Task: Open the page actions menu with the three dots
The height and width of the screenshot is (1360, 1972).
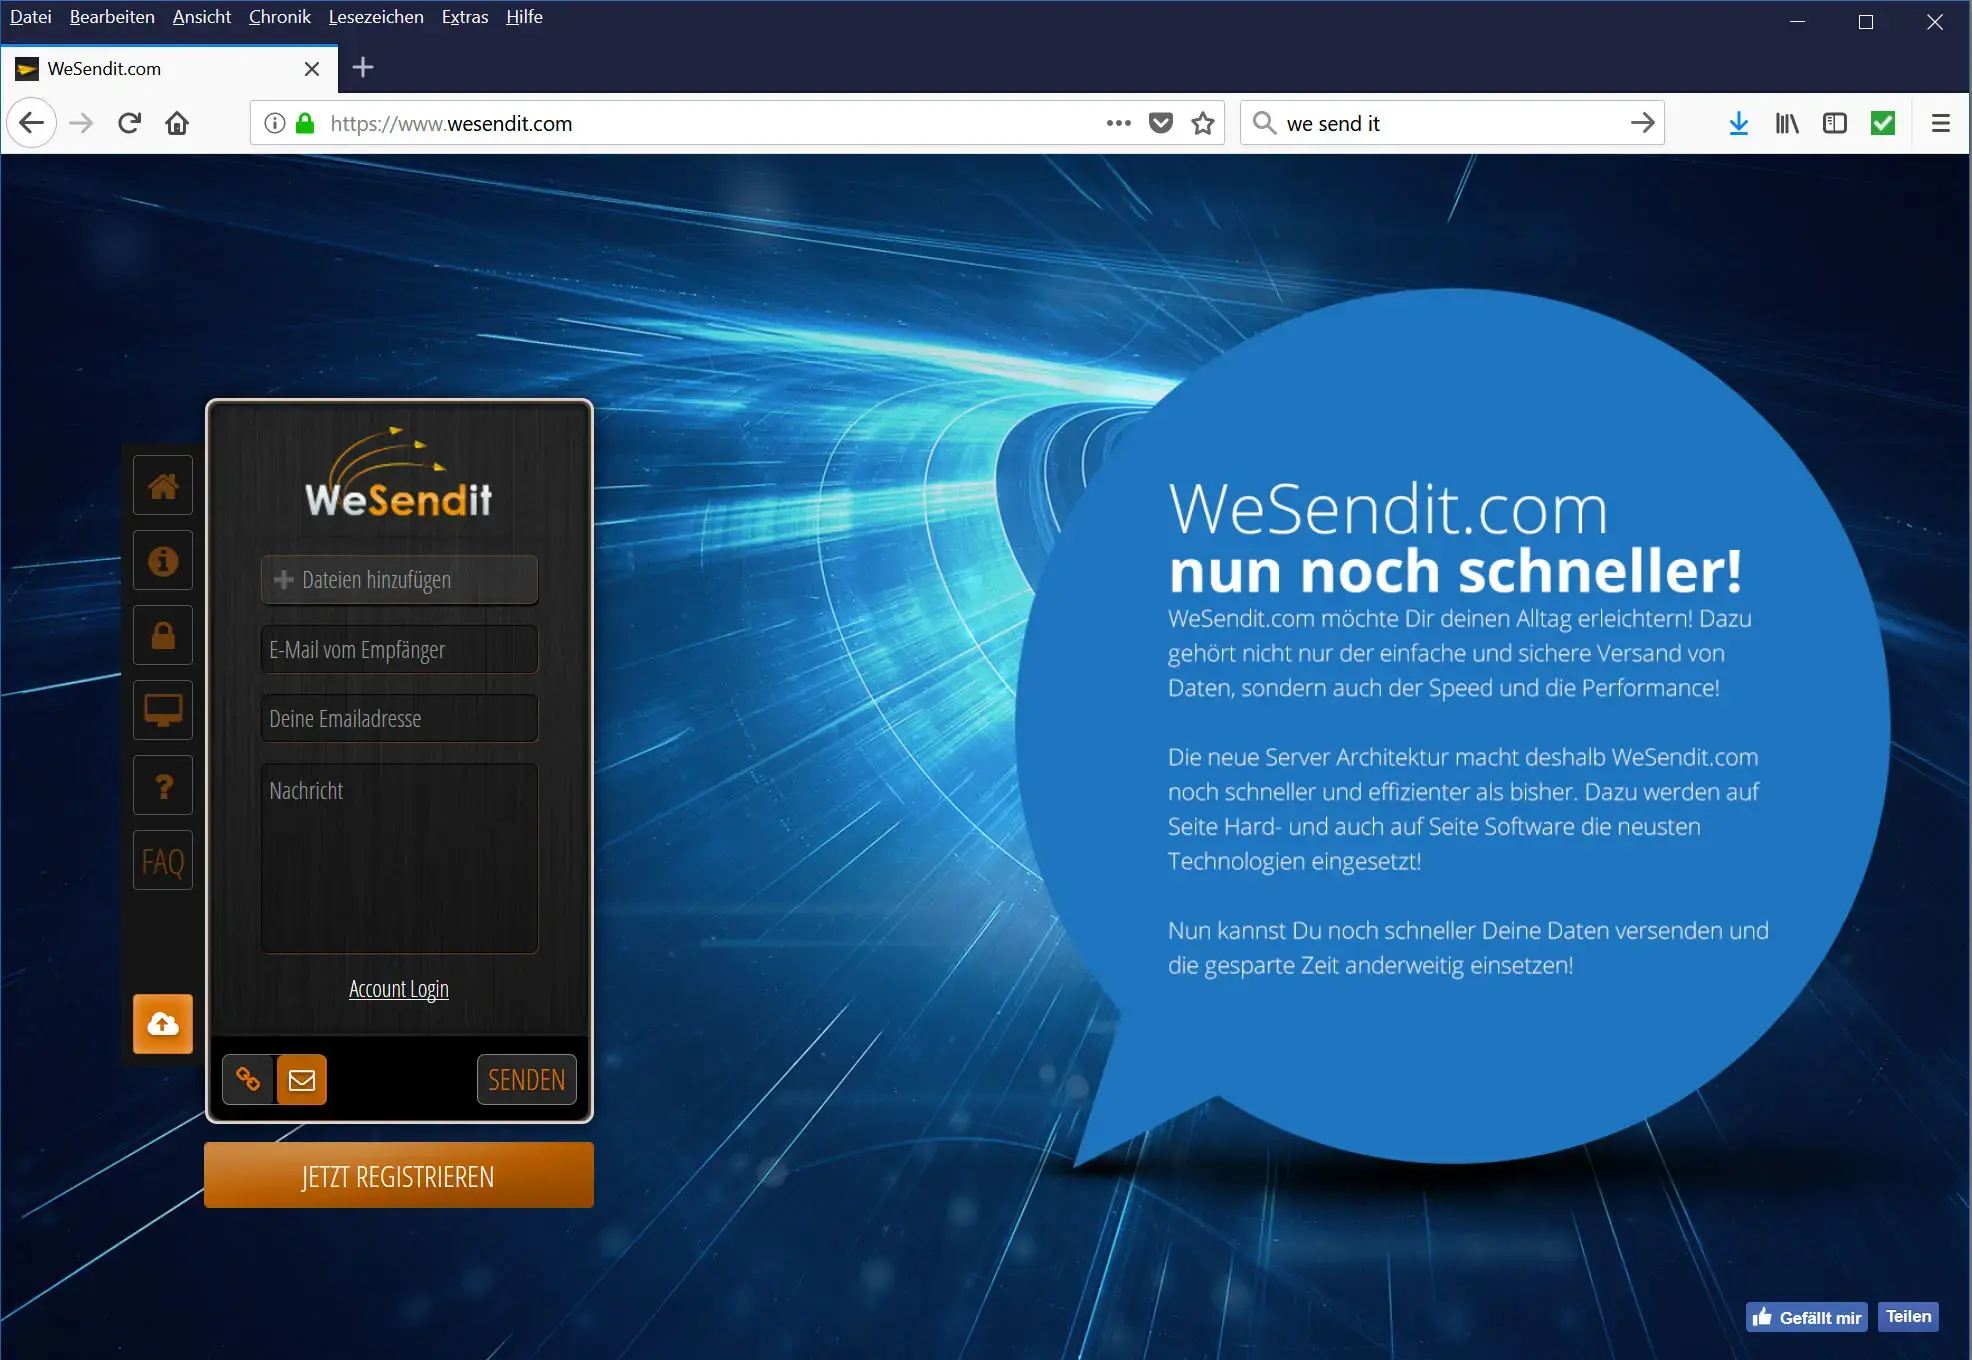Action: 1117,123
